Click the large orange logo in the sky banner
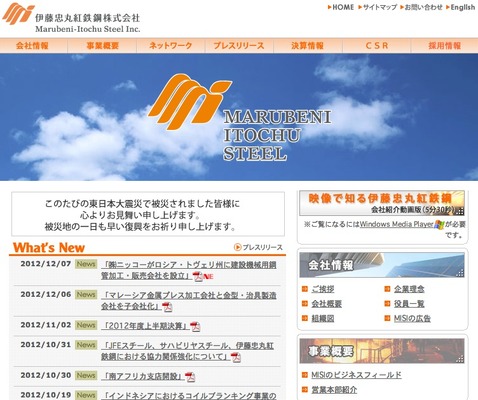The height and width of the screenshot is (400, 478). 190,101
